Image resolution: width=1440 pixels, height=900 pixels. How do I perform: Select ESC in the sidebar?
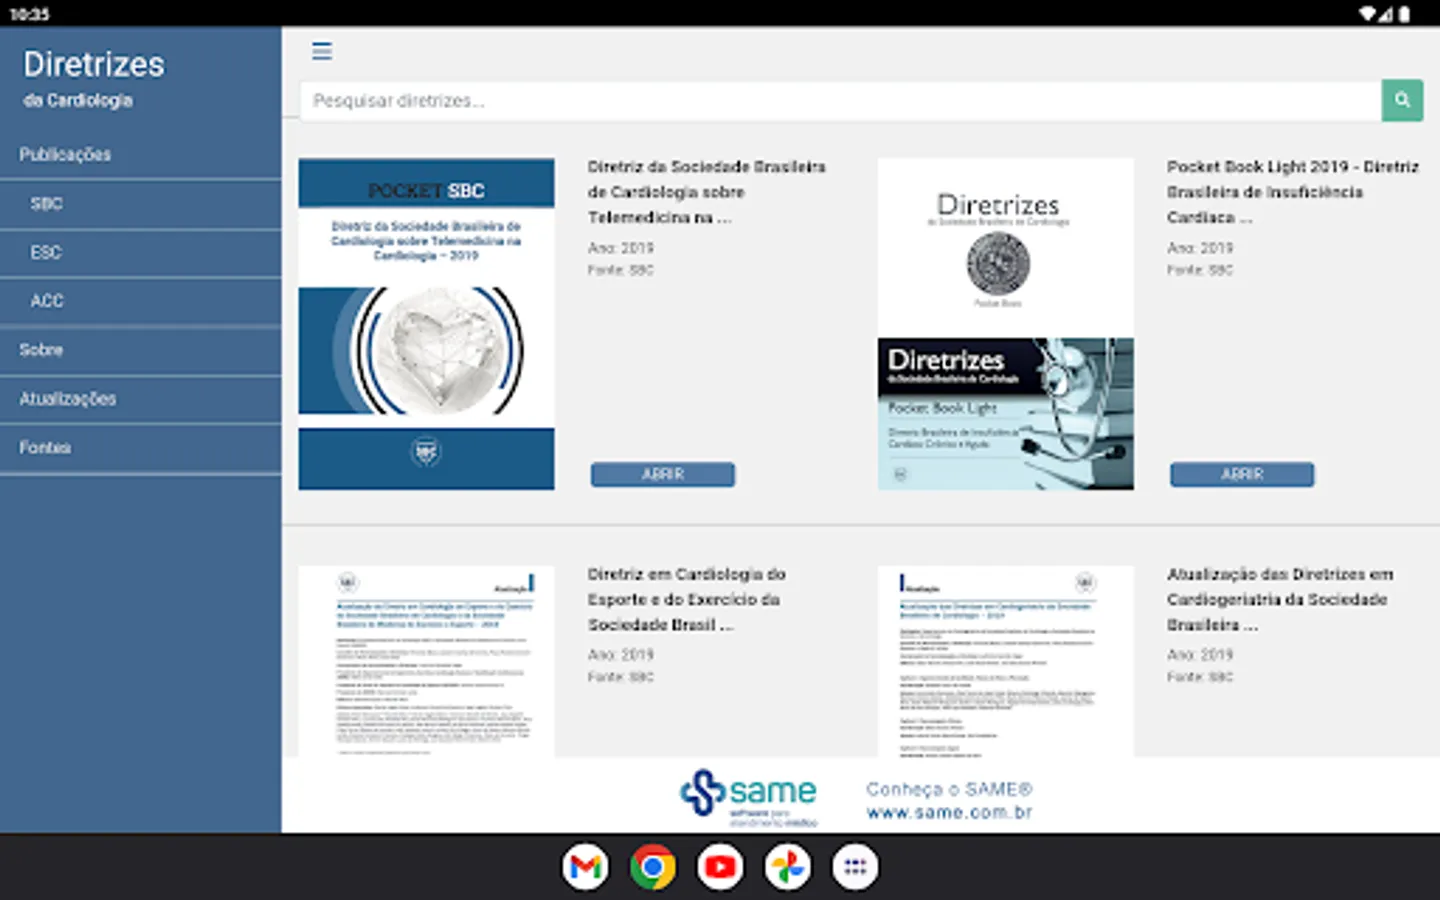pos(140,253)
